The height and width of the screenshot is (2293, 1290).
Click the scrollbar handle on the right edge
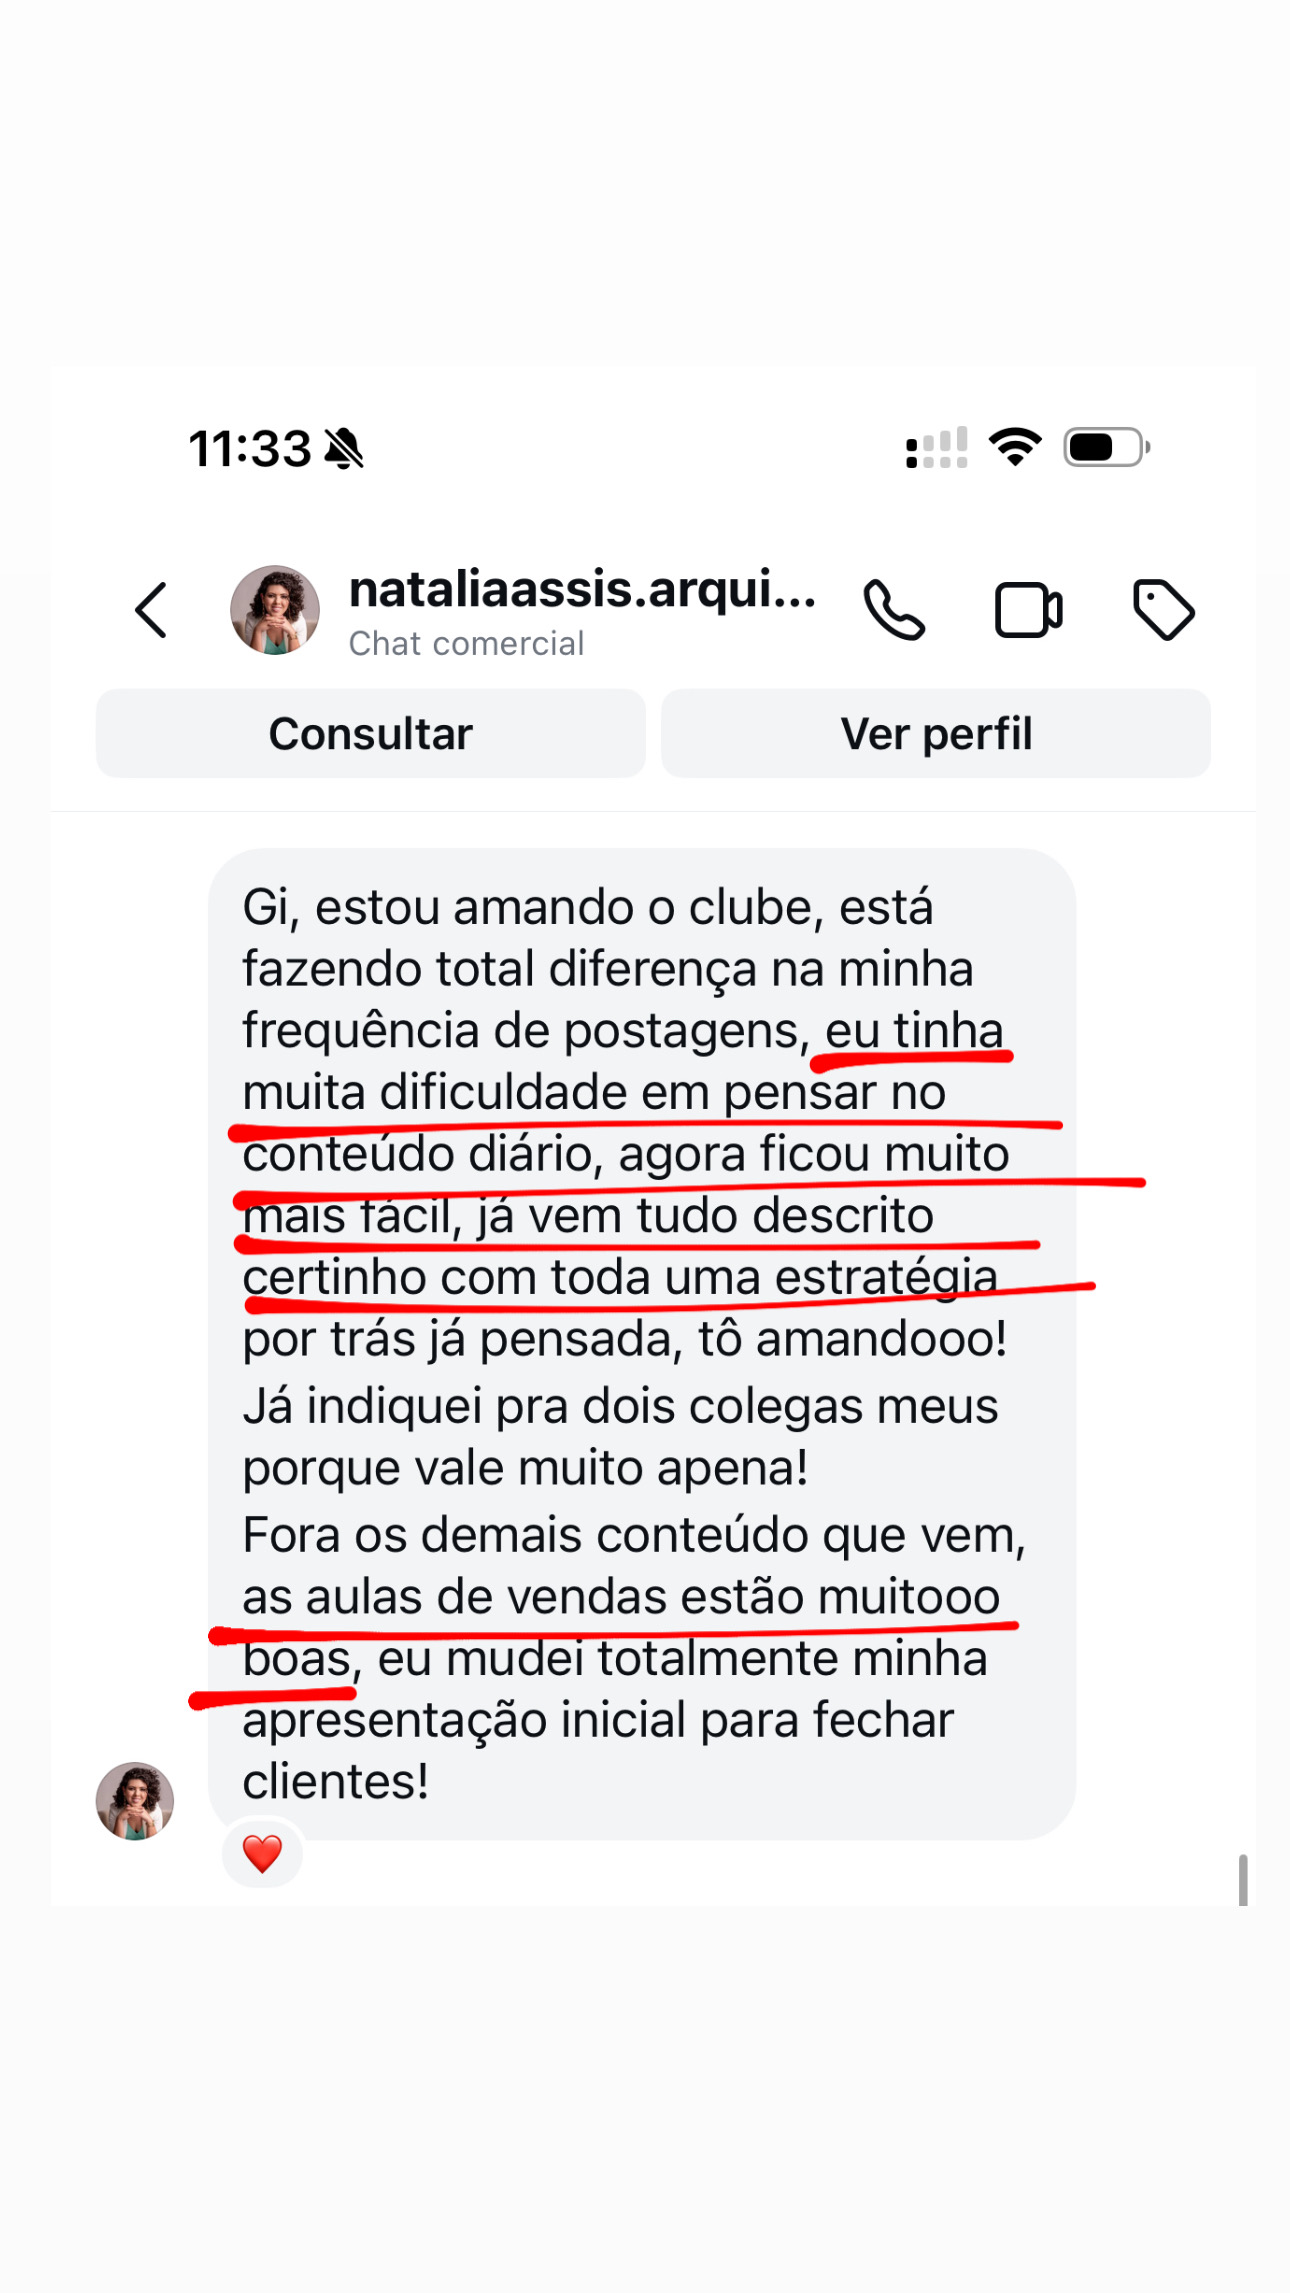pyautogui.click(x=1243, y=1880)
